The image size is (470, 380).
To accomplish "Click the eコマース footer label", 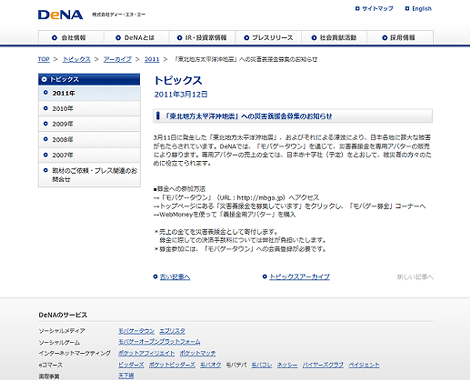I will tap(50, 365).
